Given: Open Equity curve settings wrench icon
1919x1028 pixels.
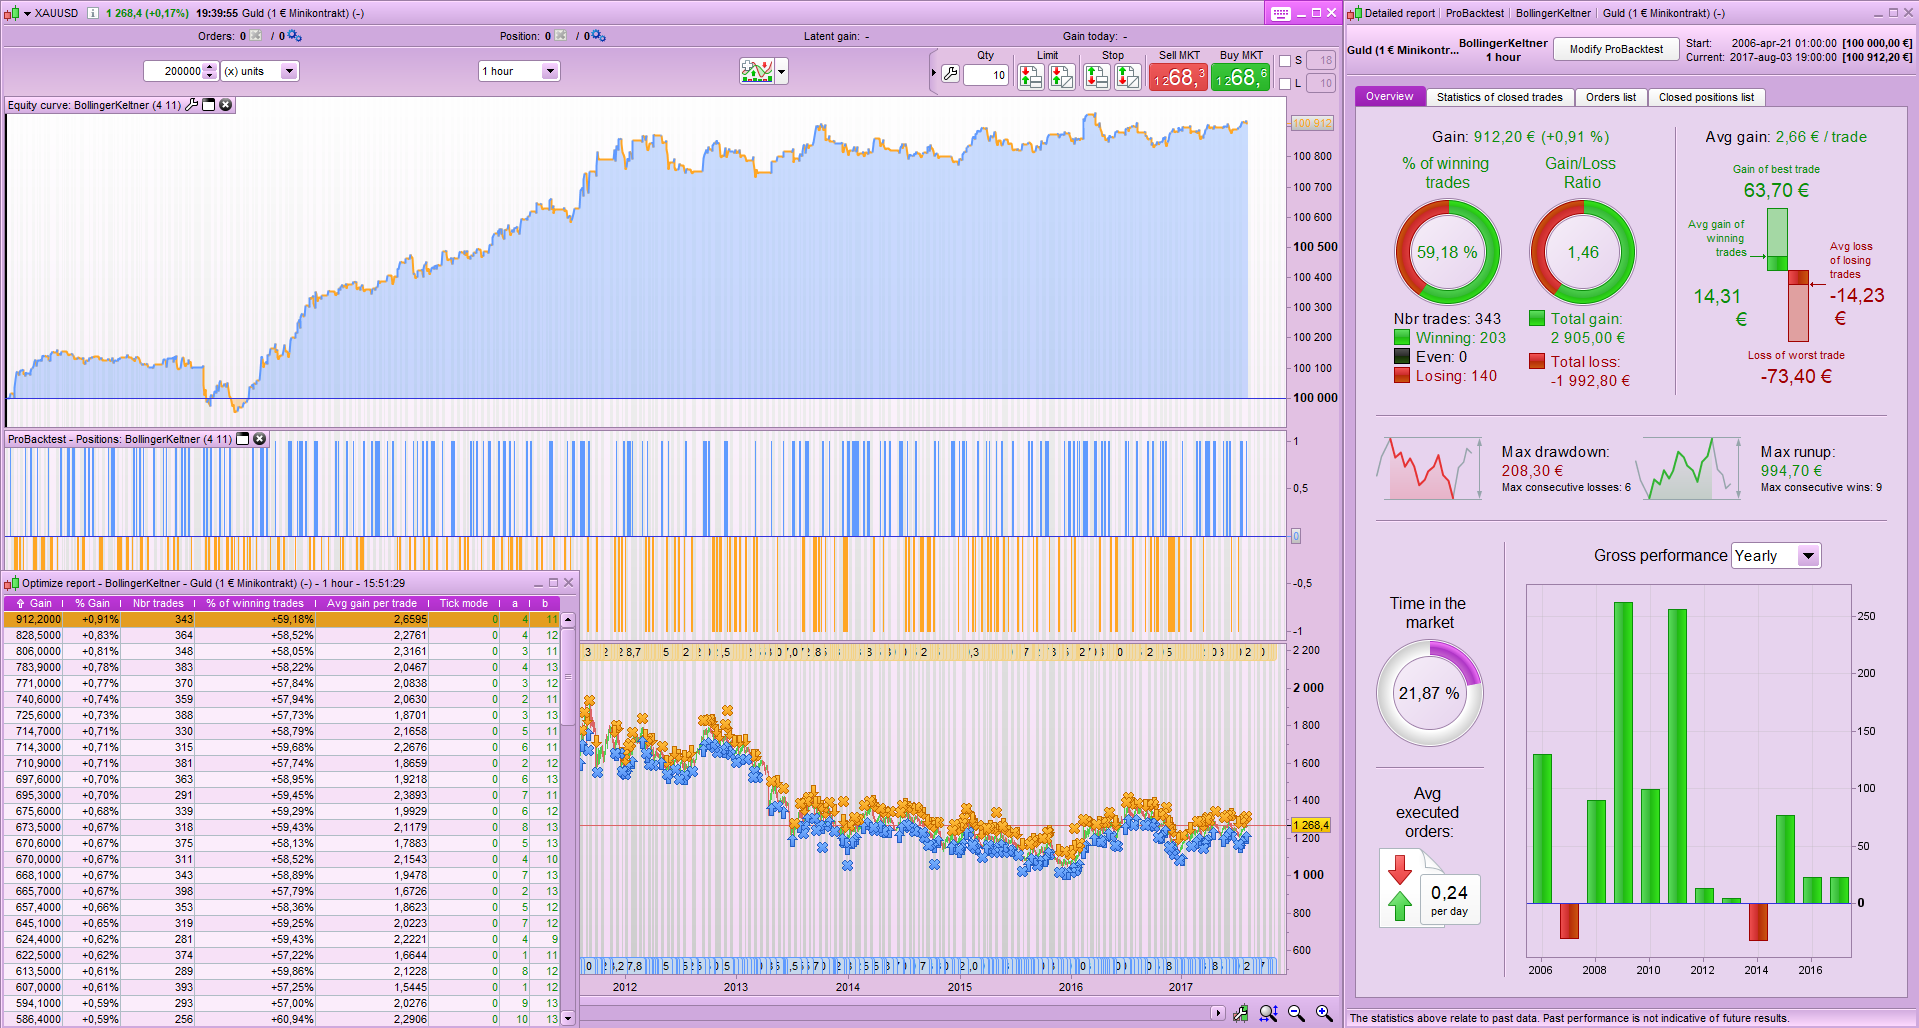Looking at the screenshot, I should pyautogui.click(x=192, y=105).
